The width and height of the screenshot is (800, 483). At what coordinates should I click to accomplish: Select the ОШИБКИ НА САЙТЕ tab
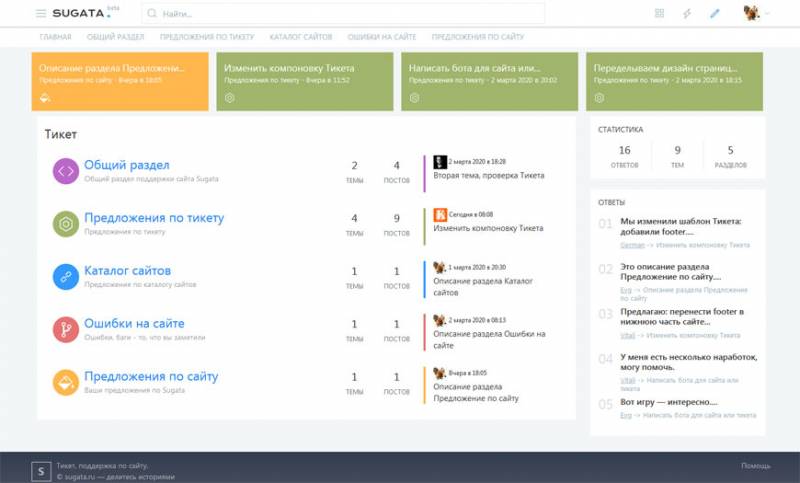click(382, 37)
